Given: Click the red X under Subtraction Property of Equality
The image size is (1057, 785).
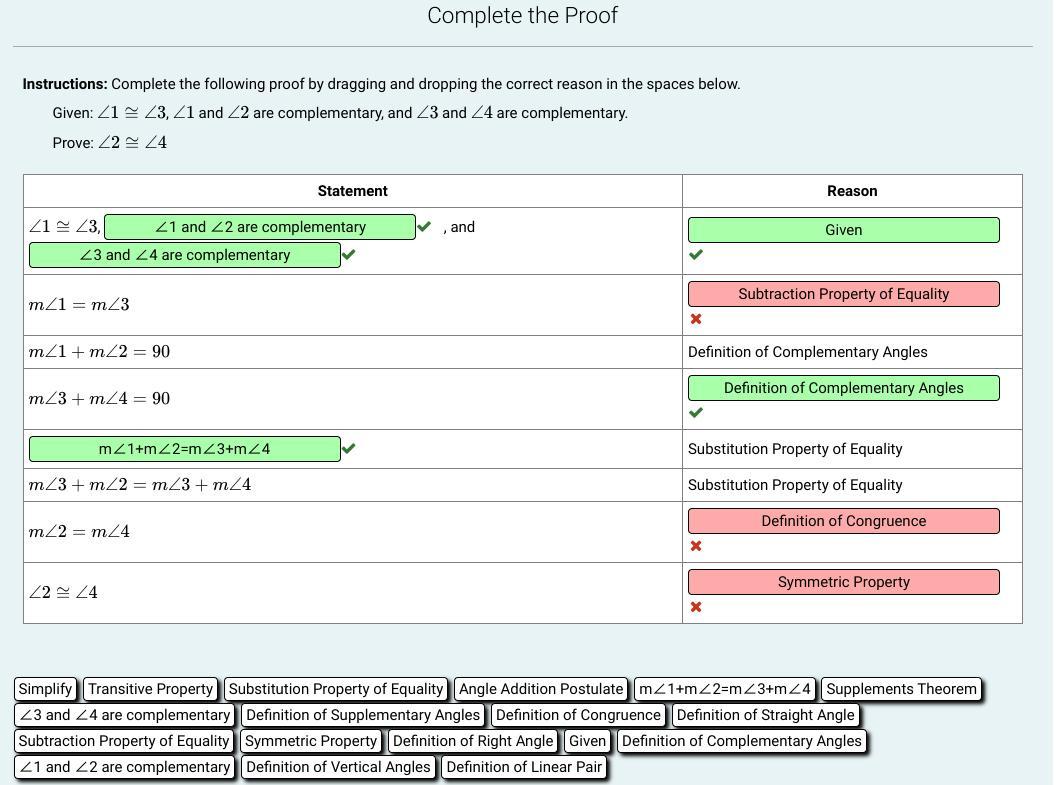Looking at the screenshot, I should [696, 319].
